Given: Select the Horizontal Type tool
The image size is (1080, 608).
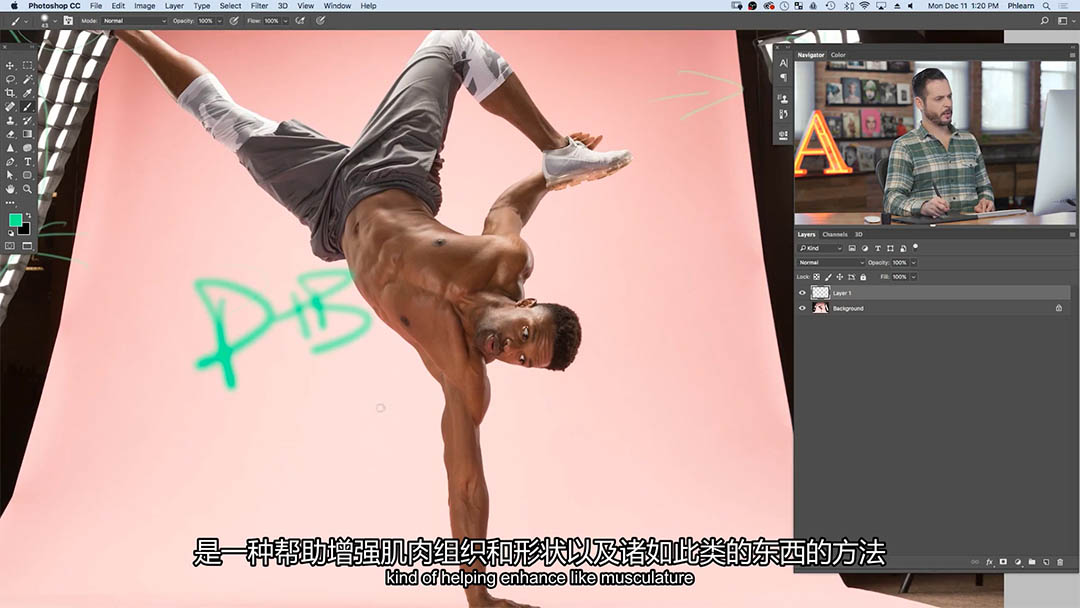Looking at the screenshot, I should 27,161.
